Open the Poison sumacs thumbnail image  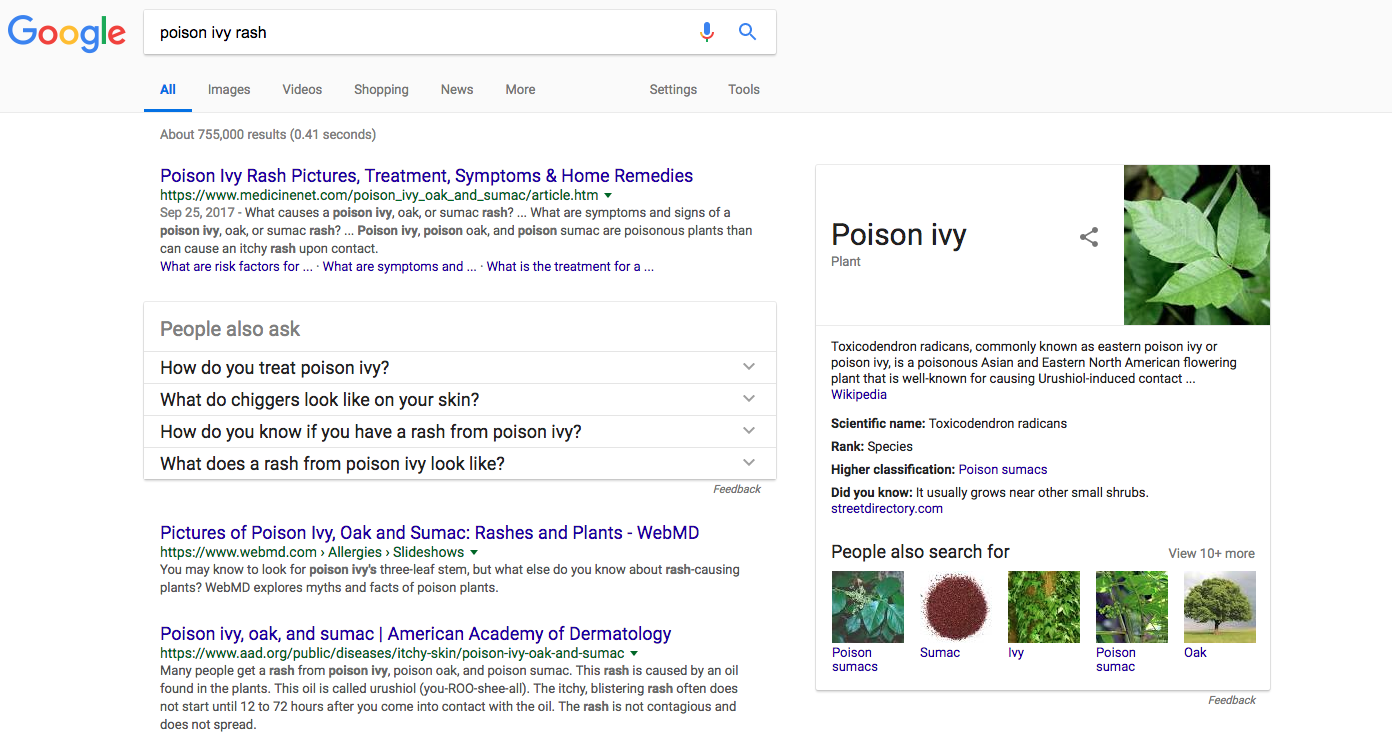[x=866, y=606]
